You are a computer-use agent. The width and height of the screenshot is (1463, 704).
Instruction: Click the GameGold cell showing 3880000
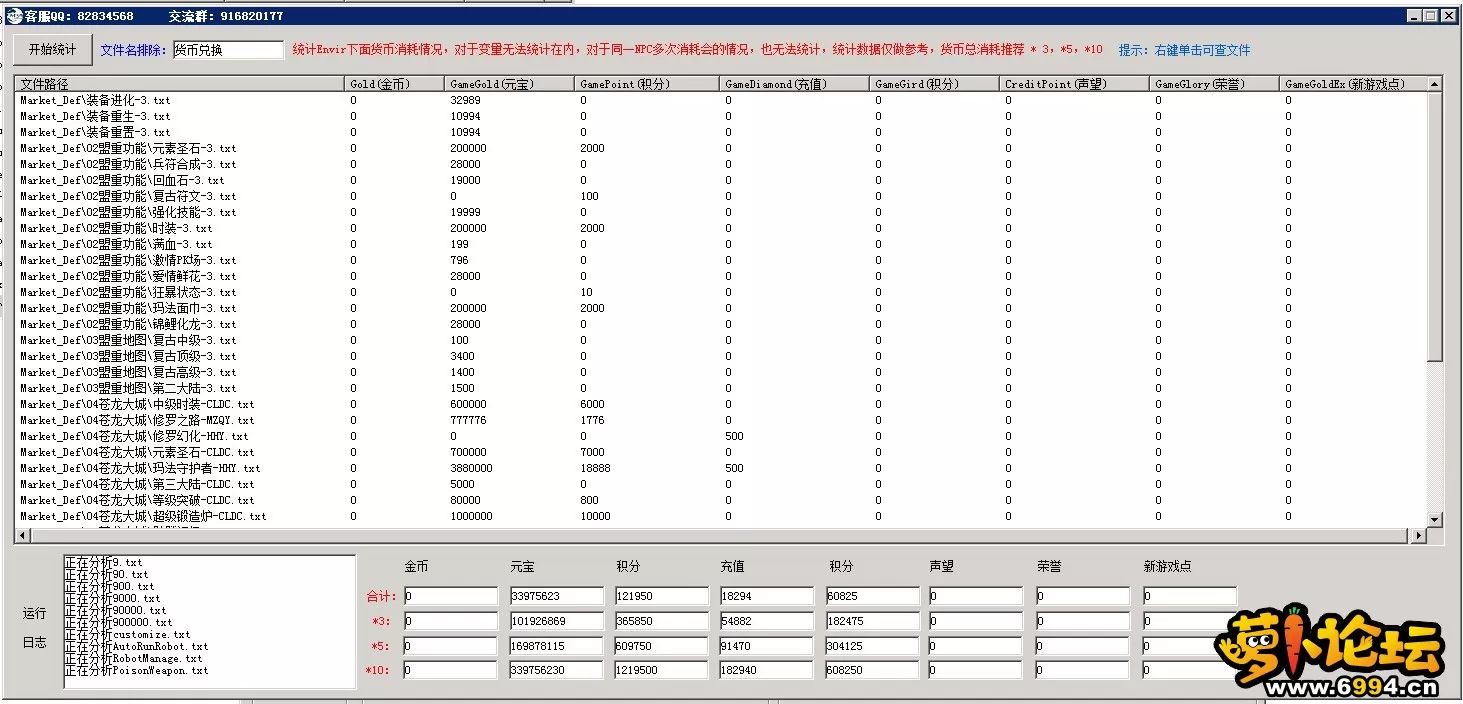coord(471,468)
